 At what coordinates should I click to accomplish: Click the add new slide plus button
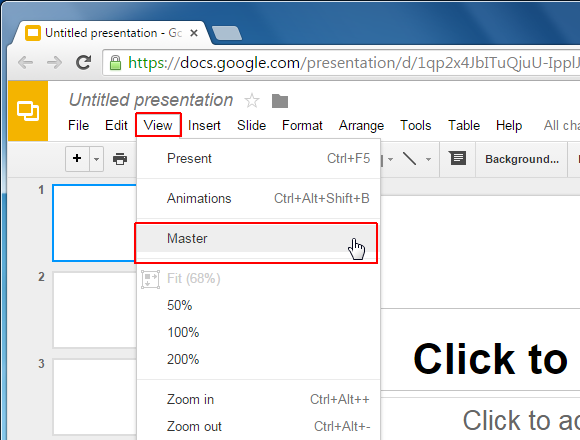point(77,159)
